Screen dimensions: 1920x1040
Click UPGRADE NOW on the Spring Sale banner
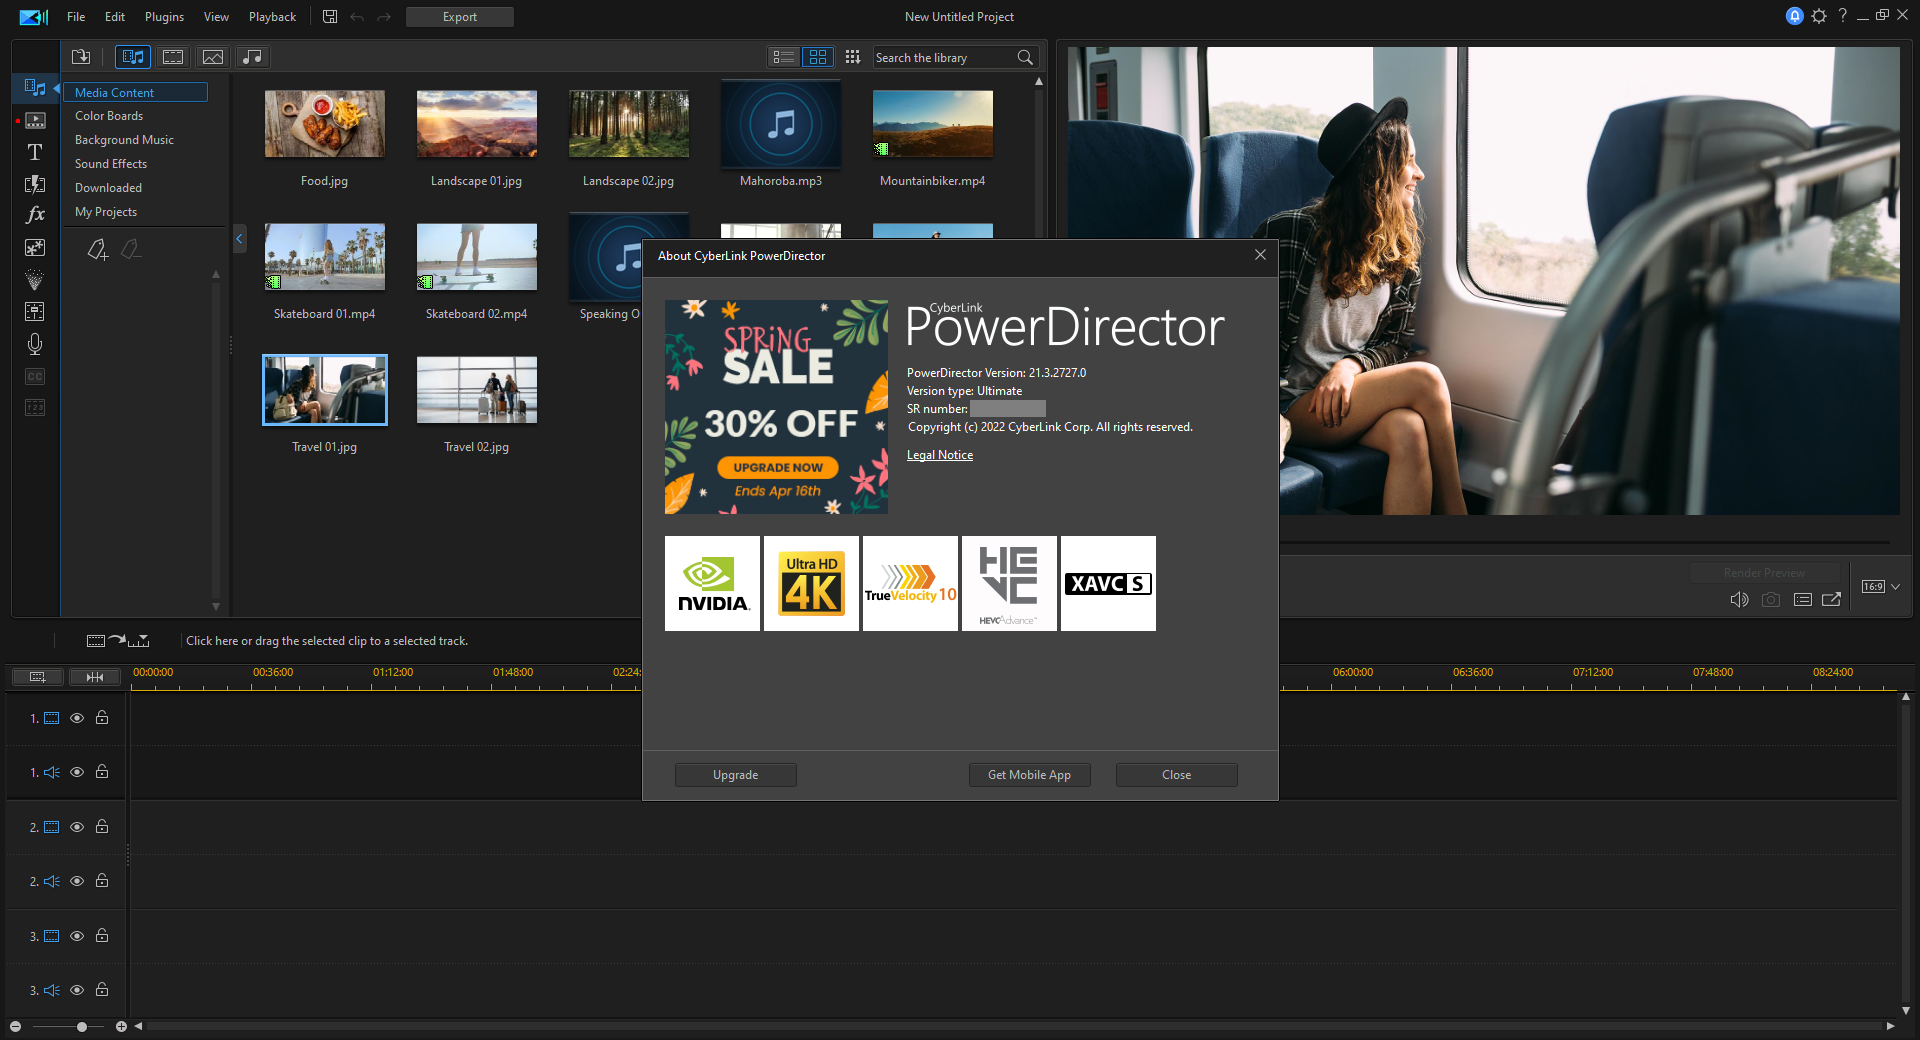pos(778,467)
